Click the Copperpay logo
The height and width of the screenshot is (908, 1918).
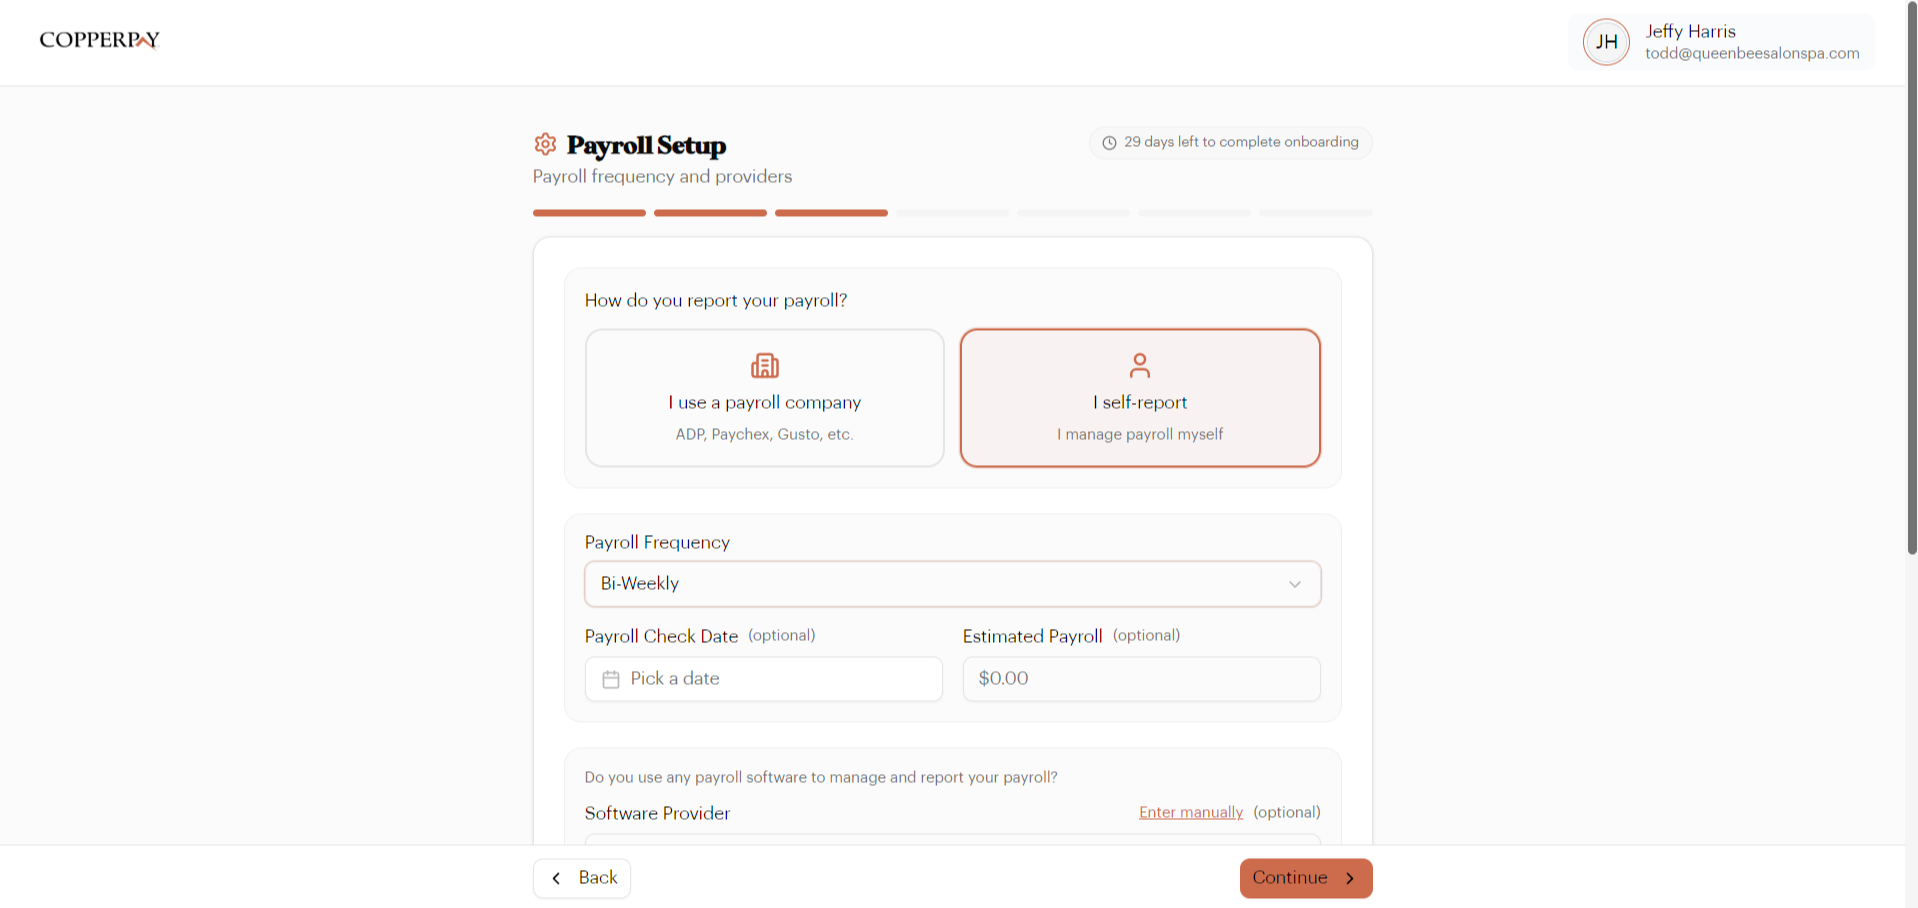tap(99, 40)
